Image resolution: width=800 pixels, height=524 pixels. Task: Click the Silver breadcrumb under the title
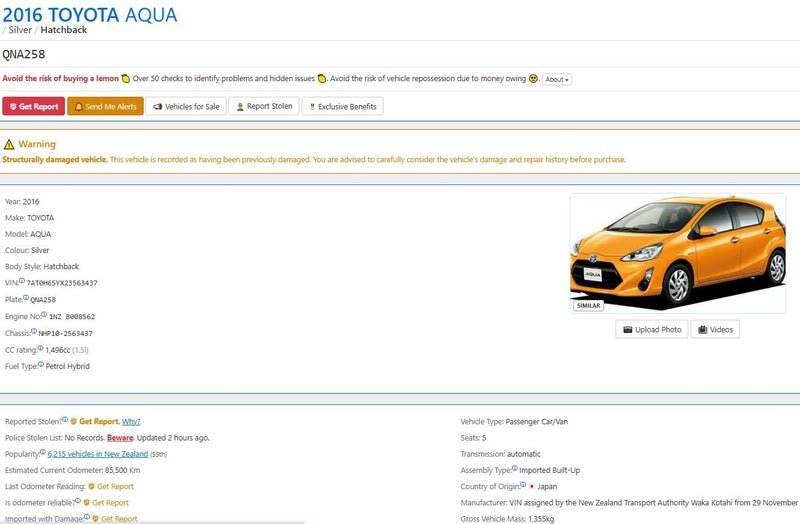click(x=20, y=30)
